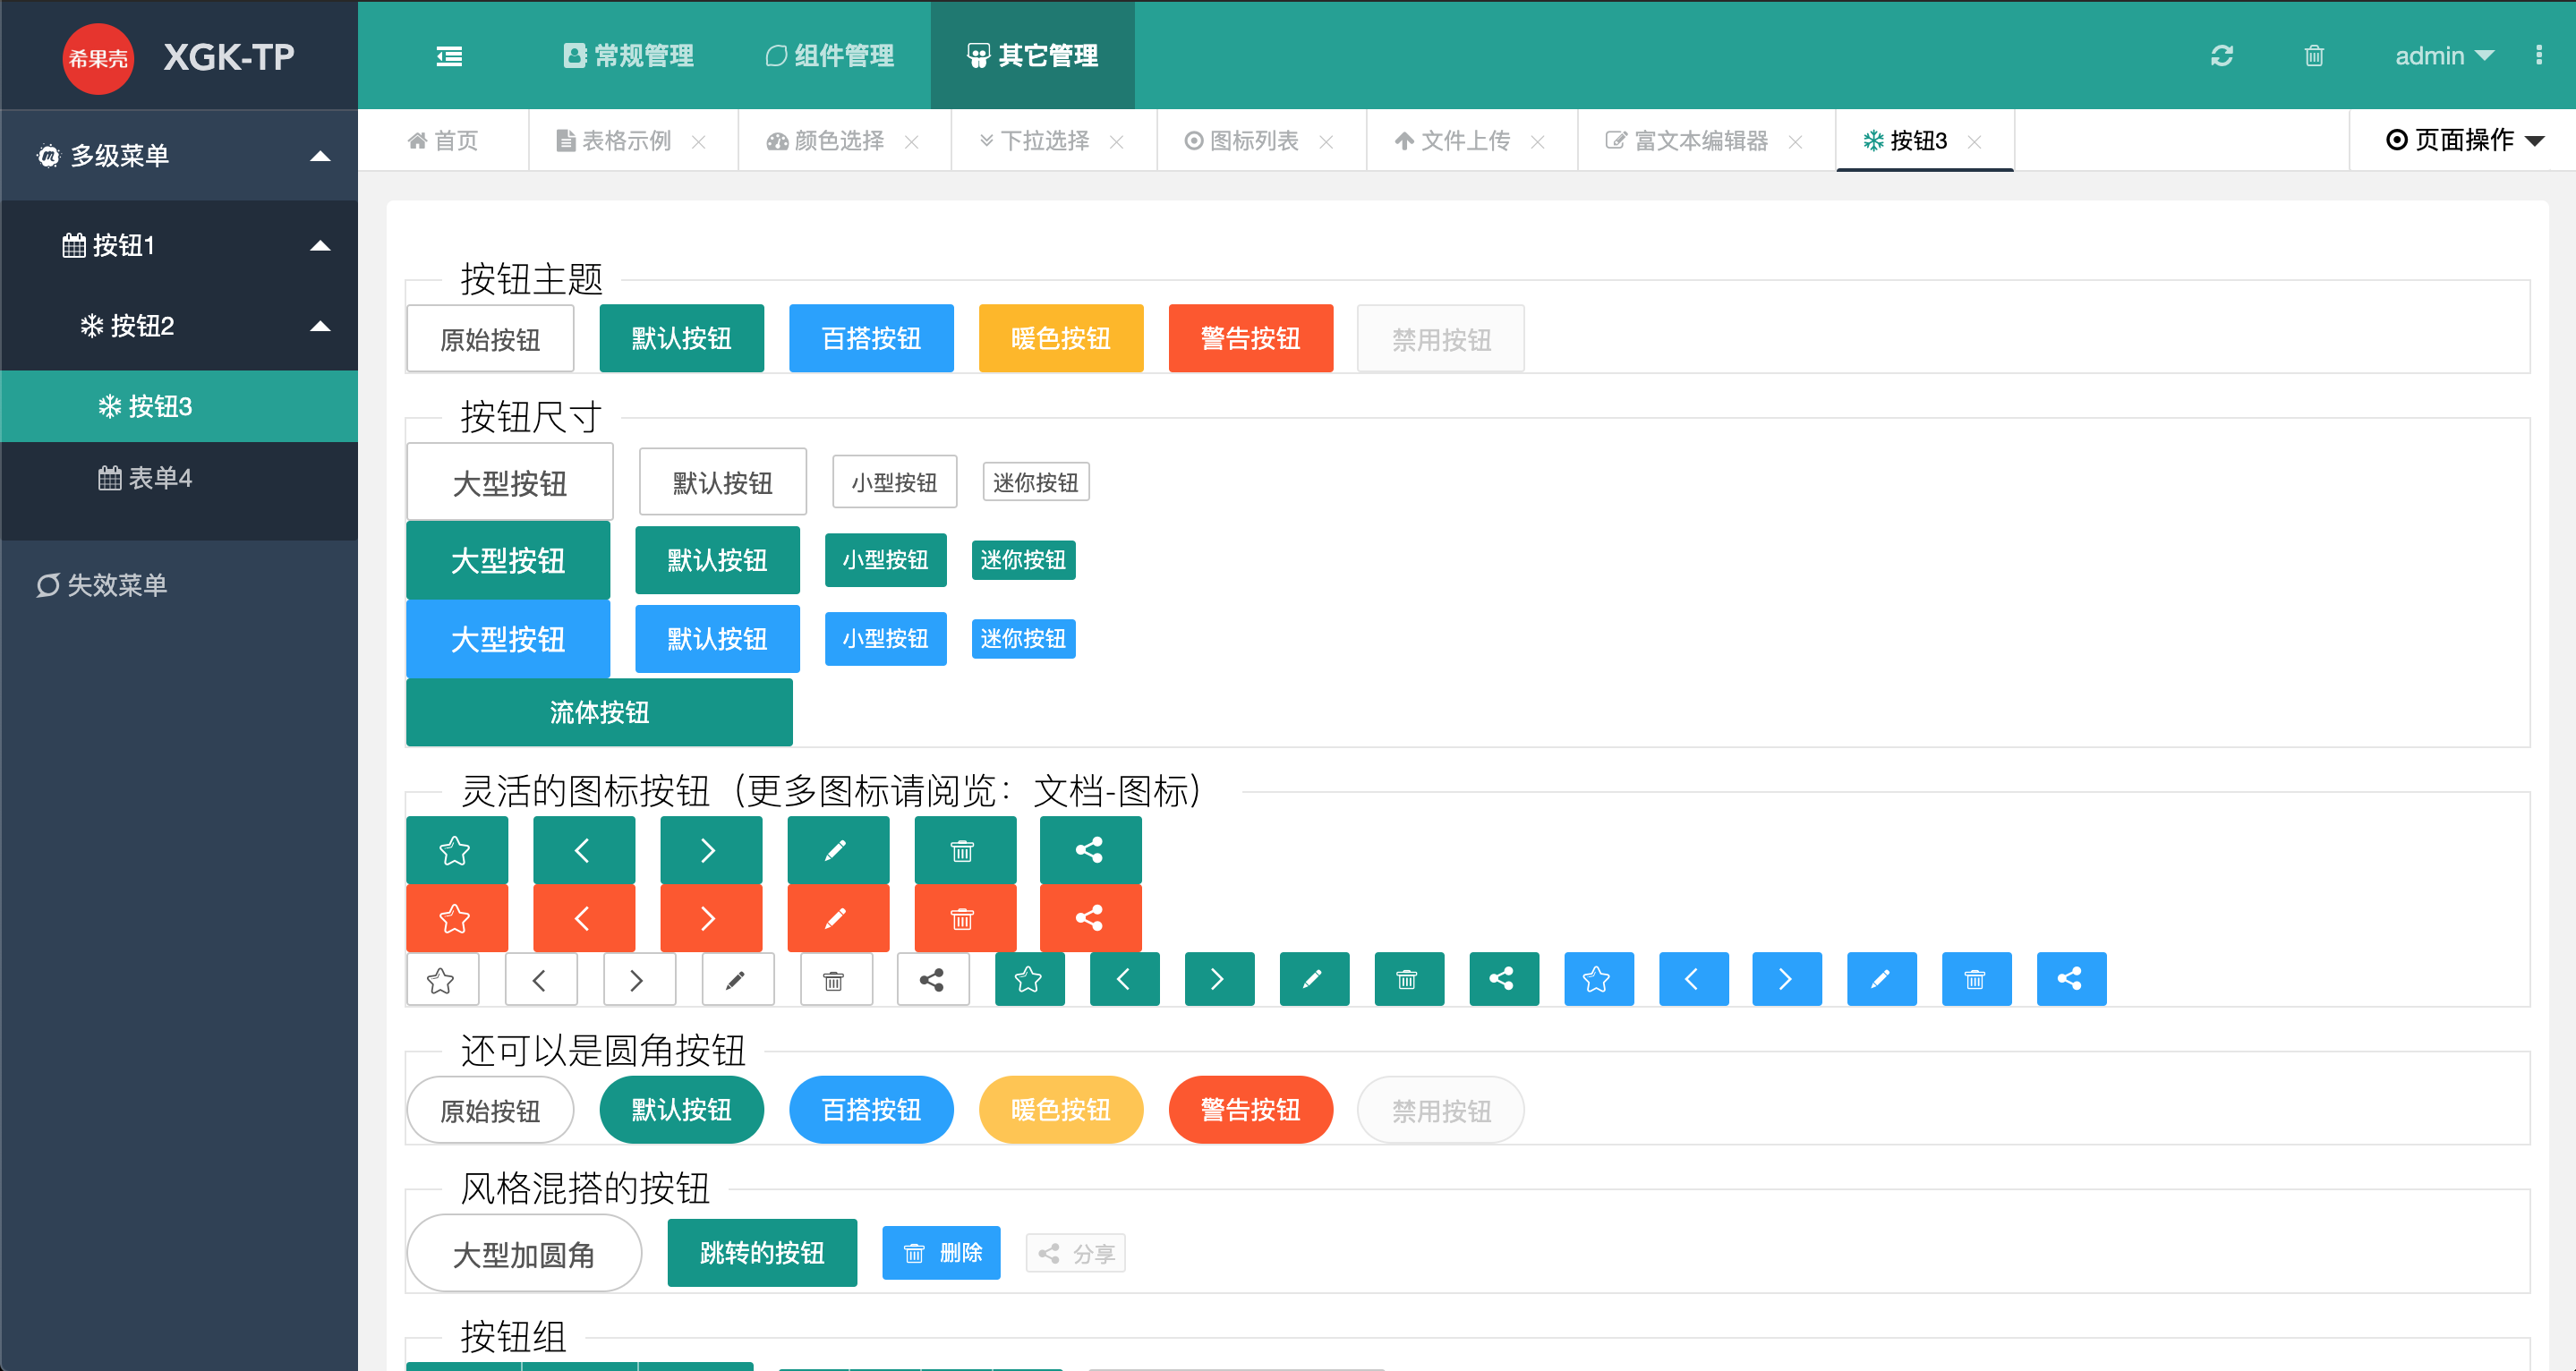
Task: Select 表单4 in the sidebar
Action: tap(158, 478)
